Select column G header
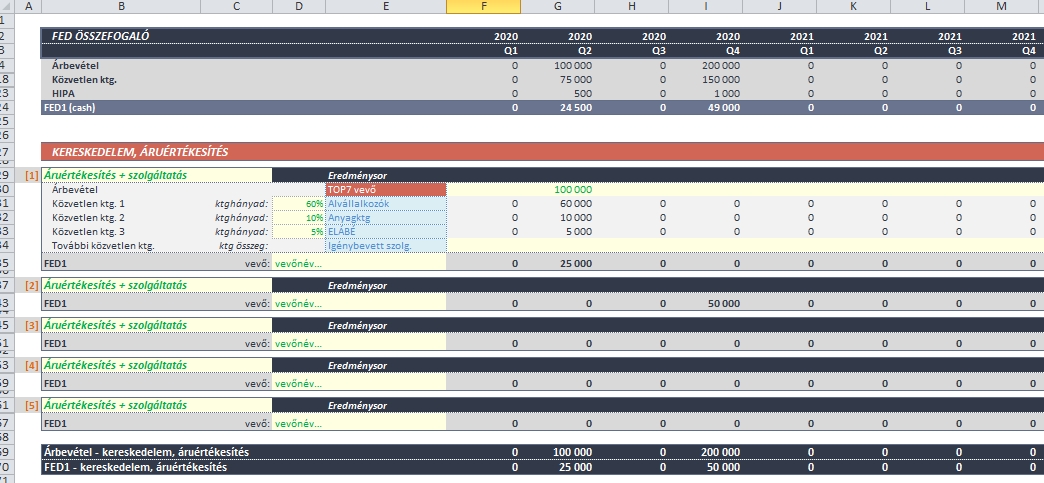1044x483 pixels. point(557,7)
